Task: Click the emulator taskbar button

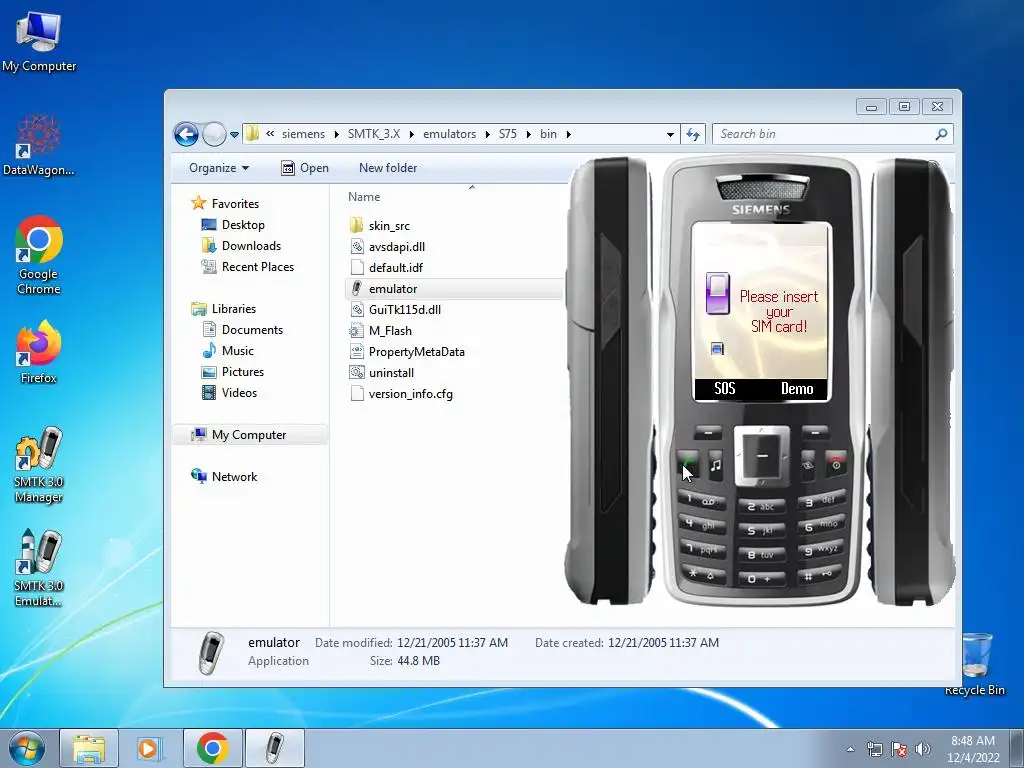Action: coord(275,748)
